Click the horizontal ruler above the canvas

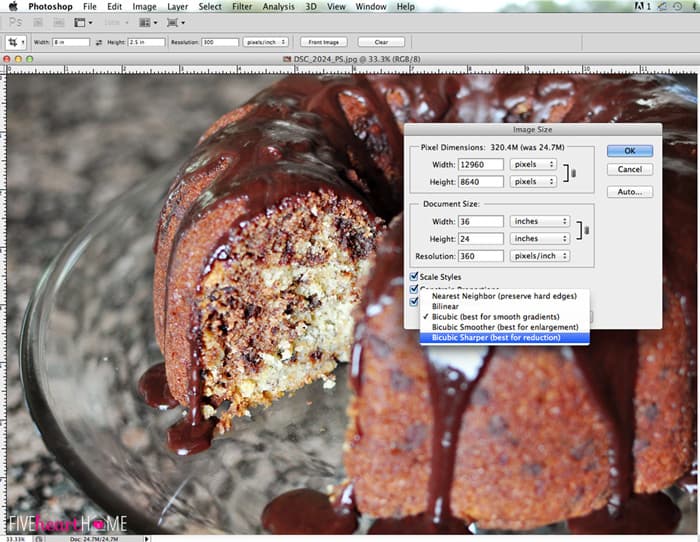point(351,69)
